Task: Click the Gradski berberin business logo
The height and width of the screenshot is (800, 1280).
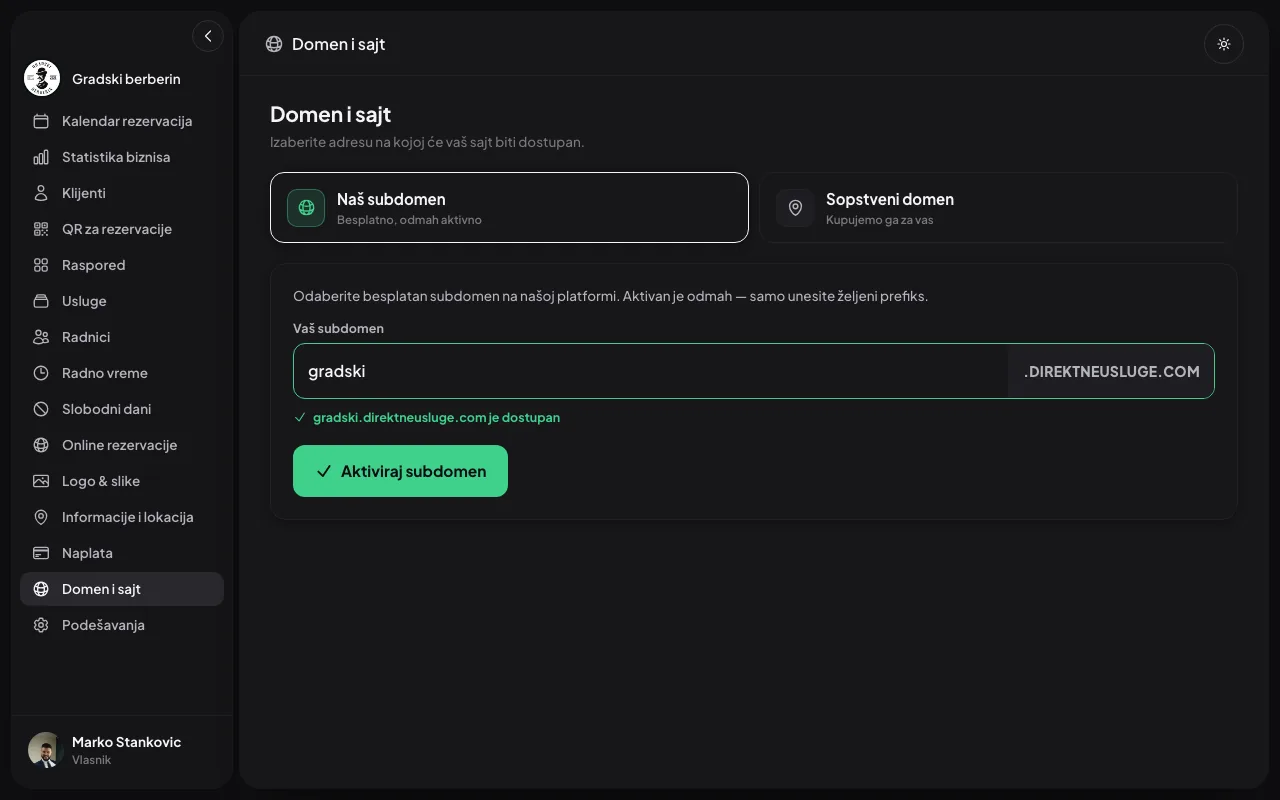Action: (x=42, y=78)
